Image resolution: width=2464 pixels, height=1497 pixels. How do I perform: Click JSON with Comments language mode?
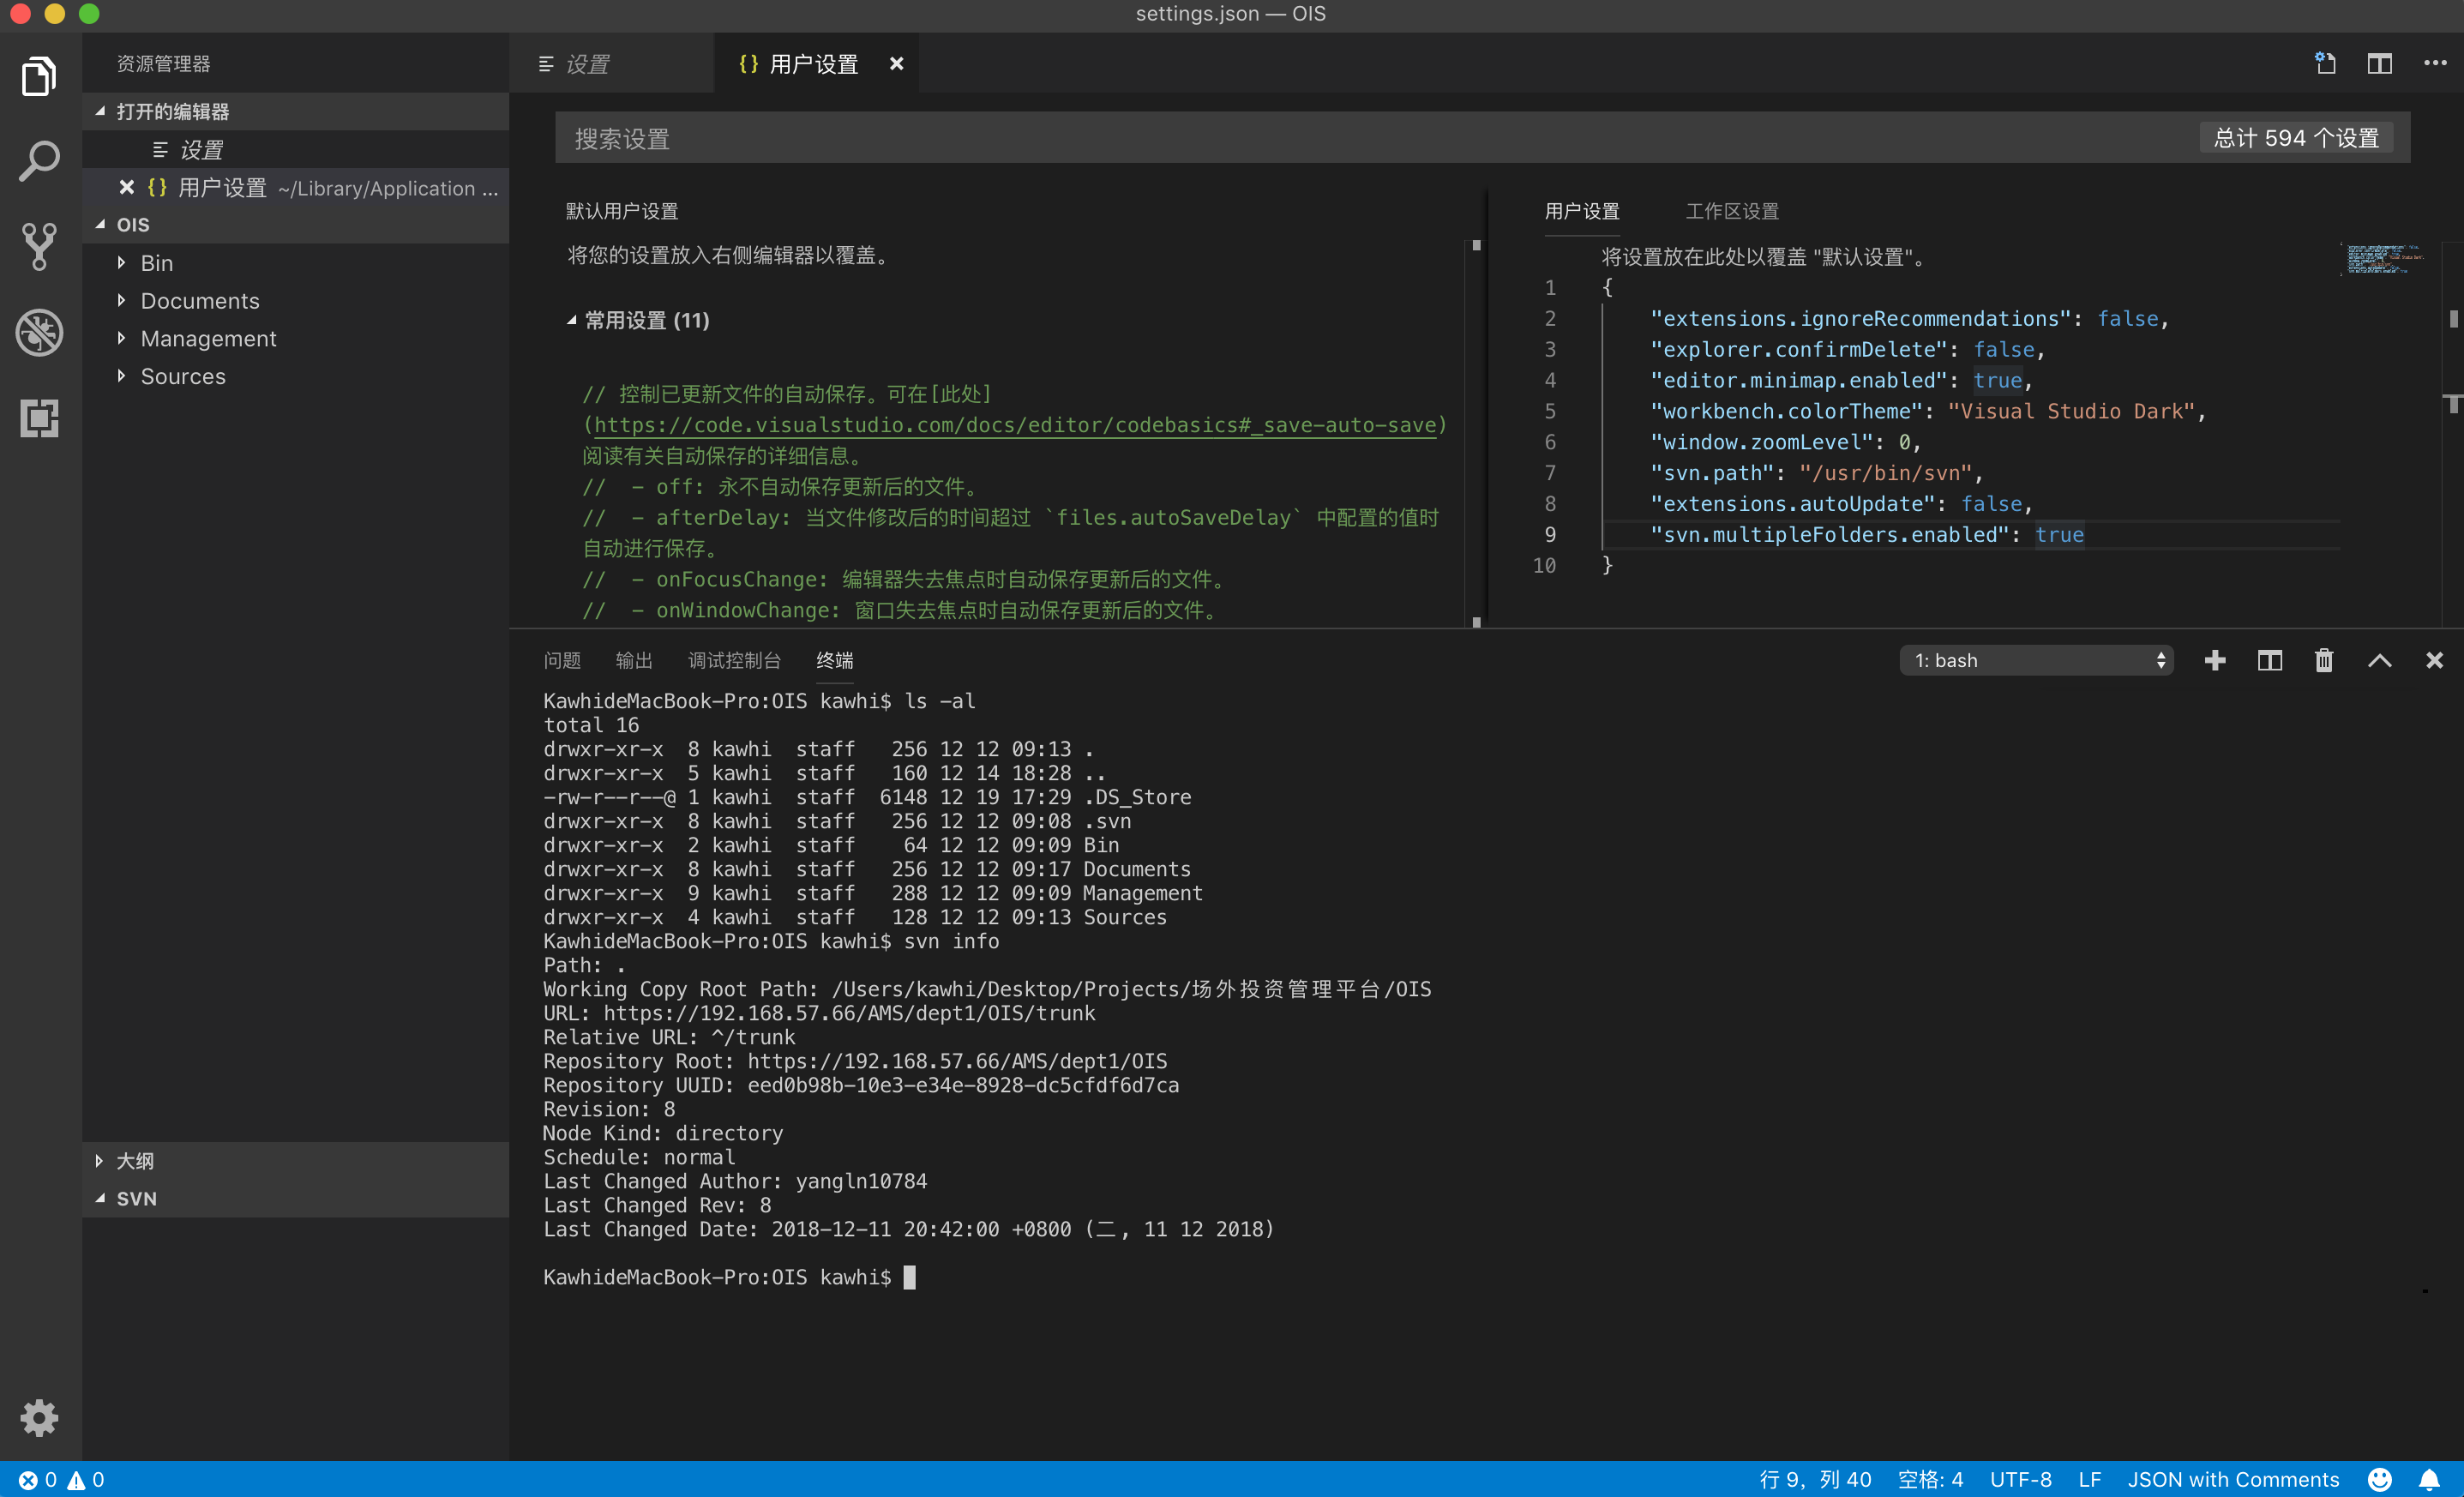pos(2233,1479)
